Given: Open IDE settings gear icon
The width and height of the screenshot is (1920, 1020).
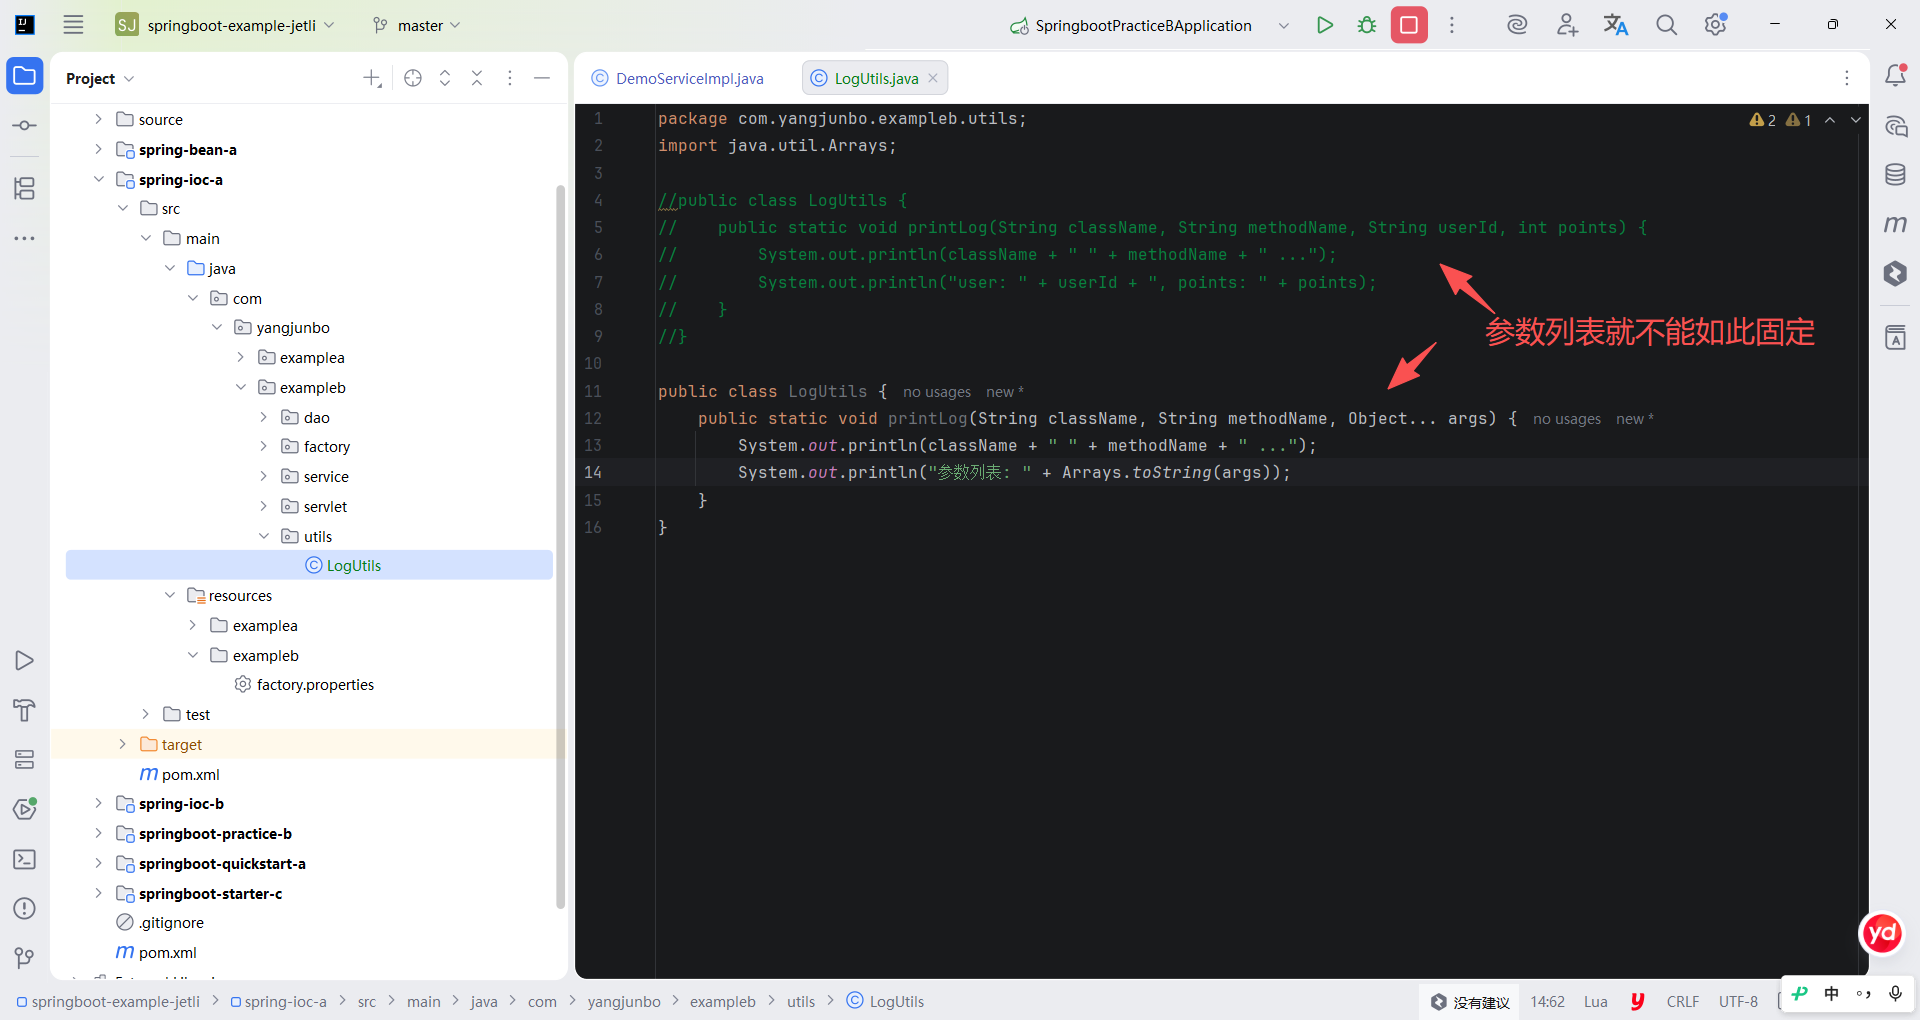Looking at the screenshot, I should click(x=1716, y=25).
